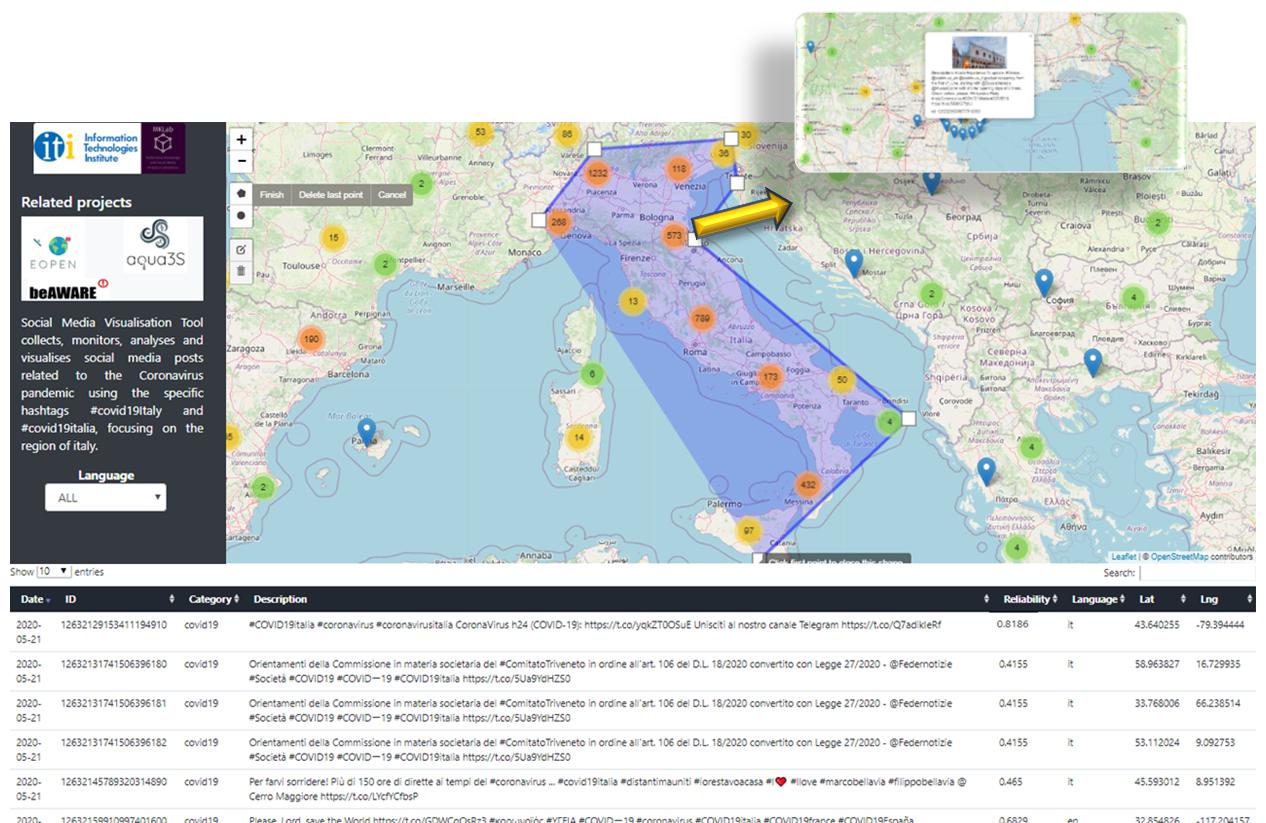Click the edit layers icon
Viewport: 1266px width, 823px height.
[242, 248]
